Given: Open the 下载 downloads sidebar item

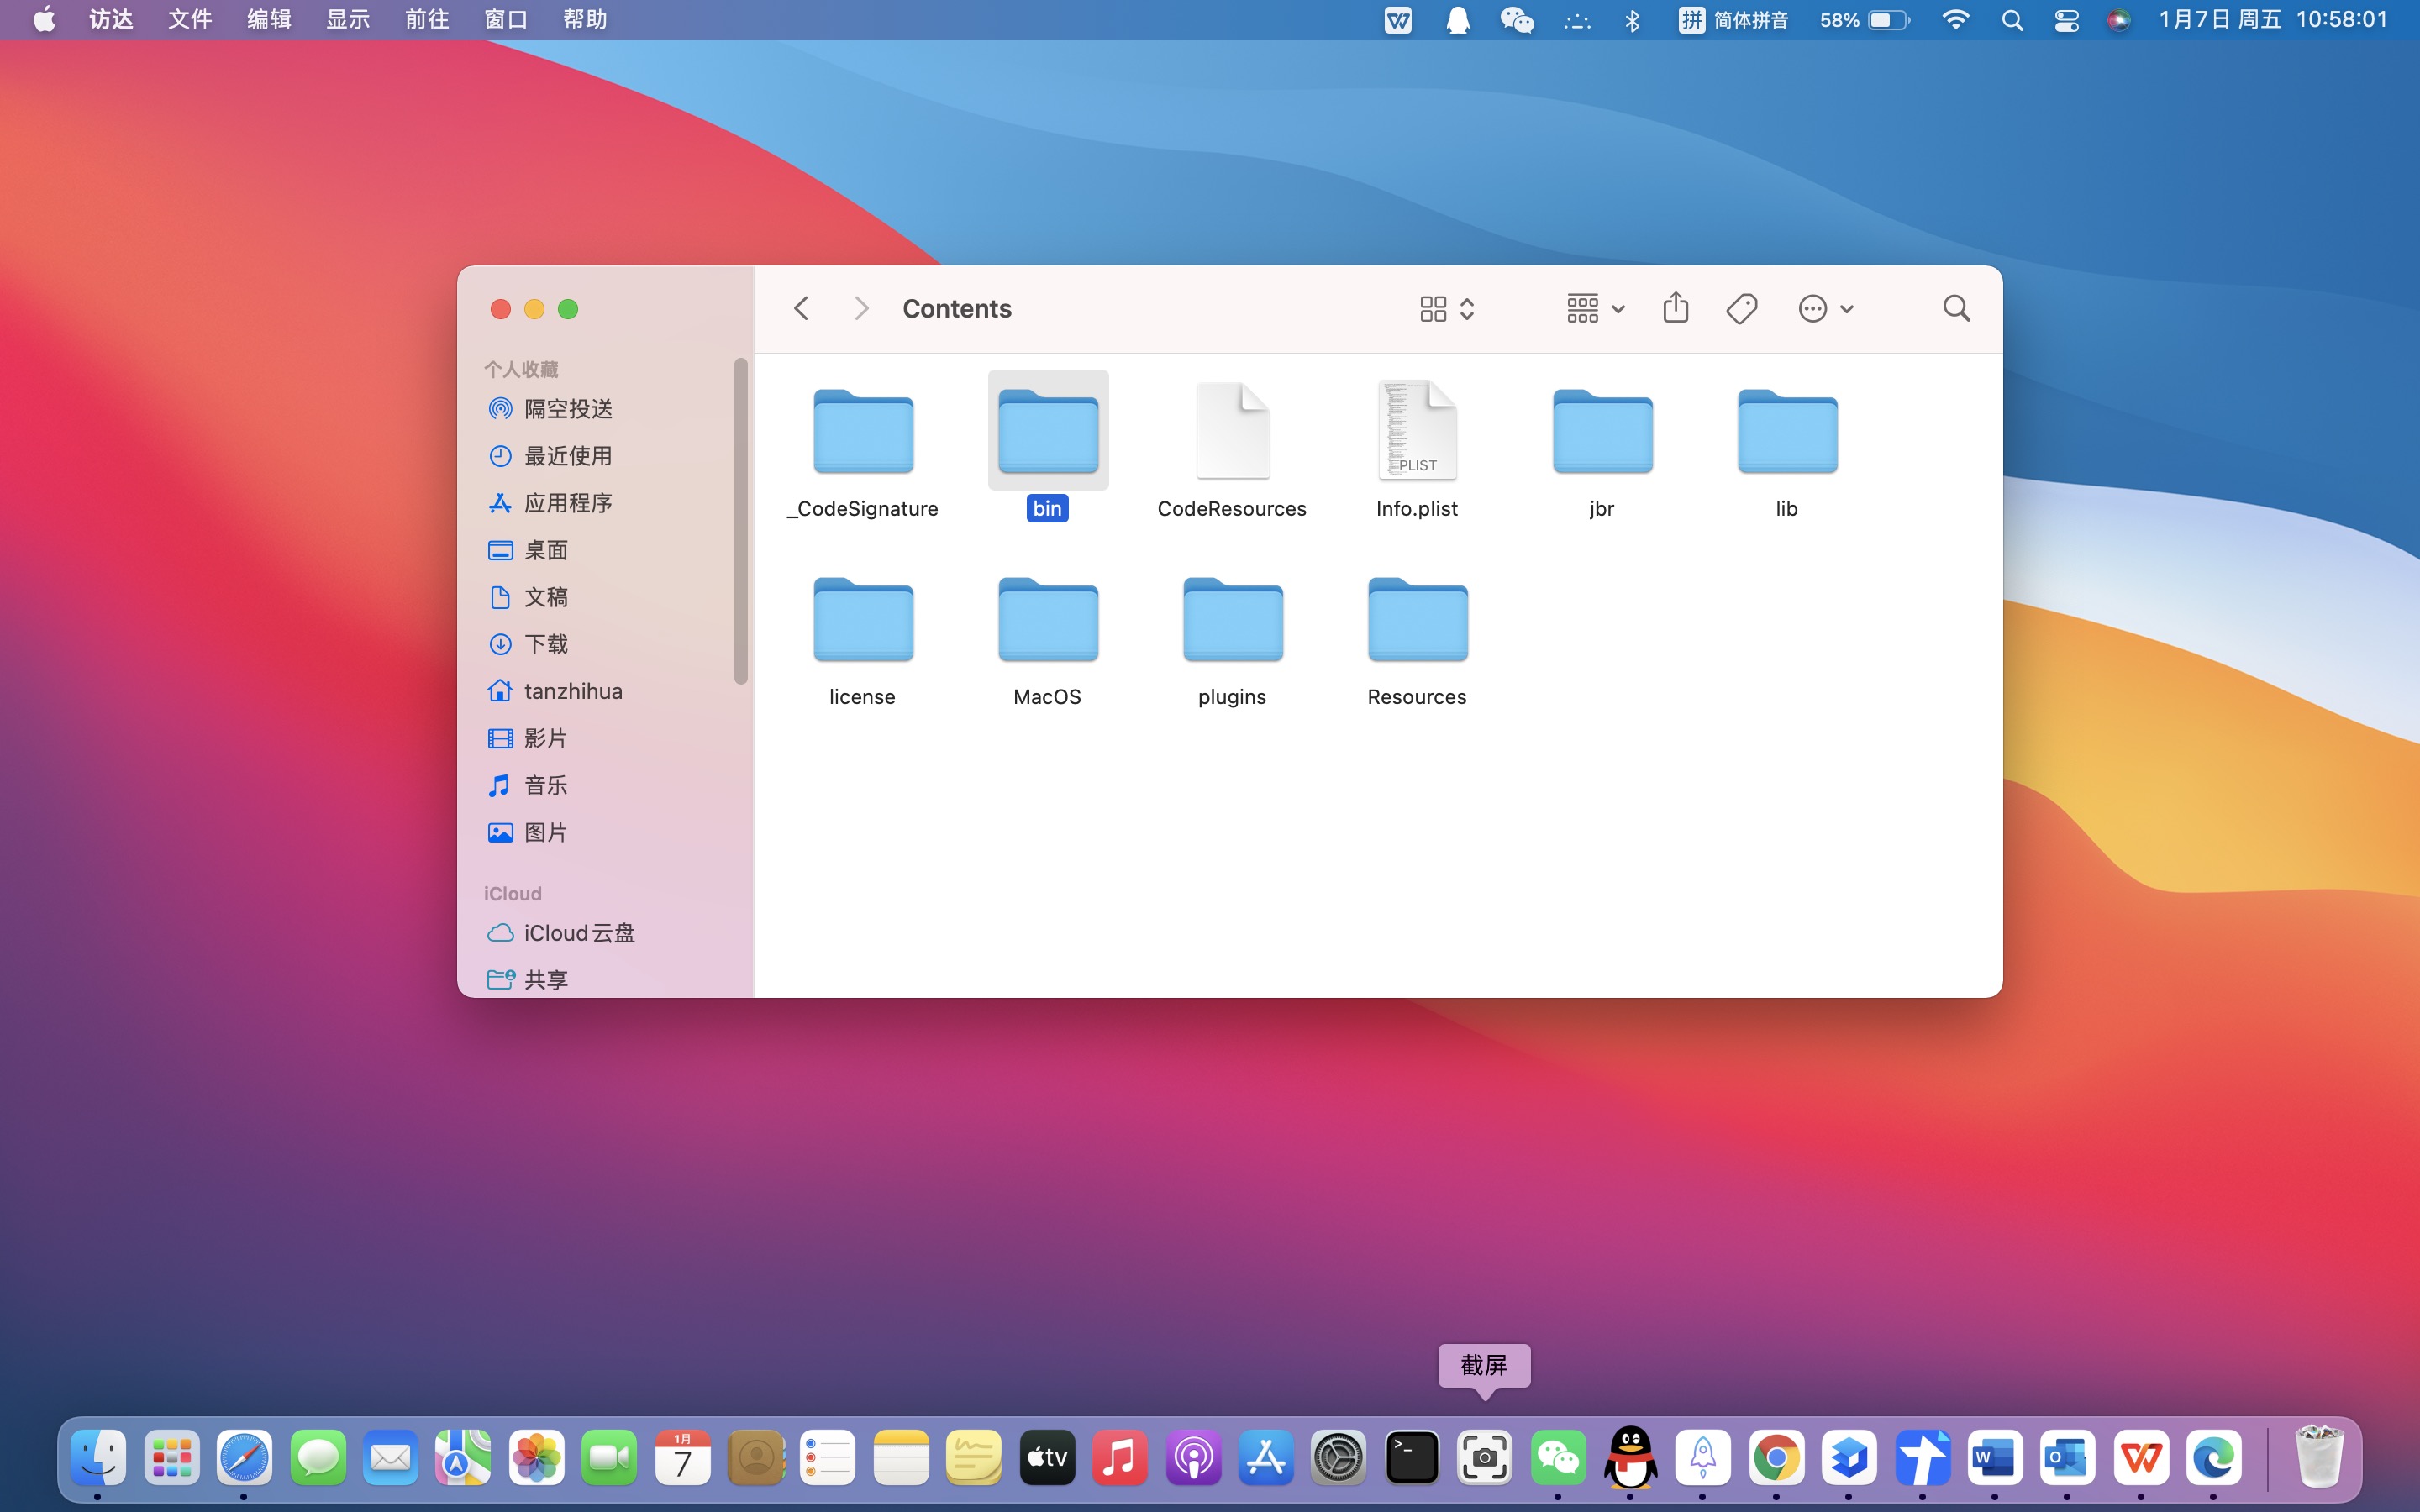Looking at the screenshot, I should (545, 644).
